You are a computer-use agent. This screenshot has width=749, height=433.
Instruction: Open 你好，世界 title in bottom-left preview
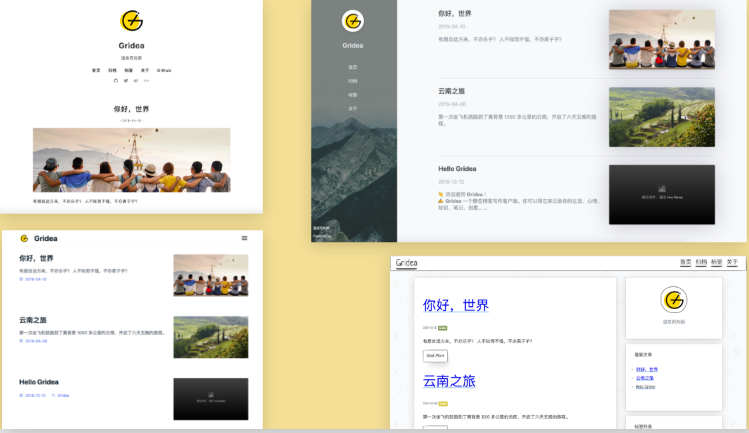(x=36, y=258)
